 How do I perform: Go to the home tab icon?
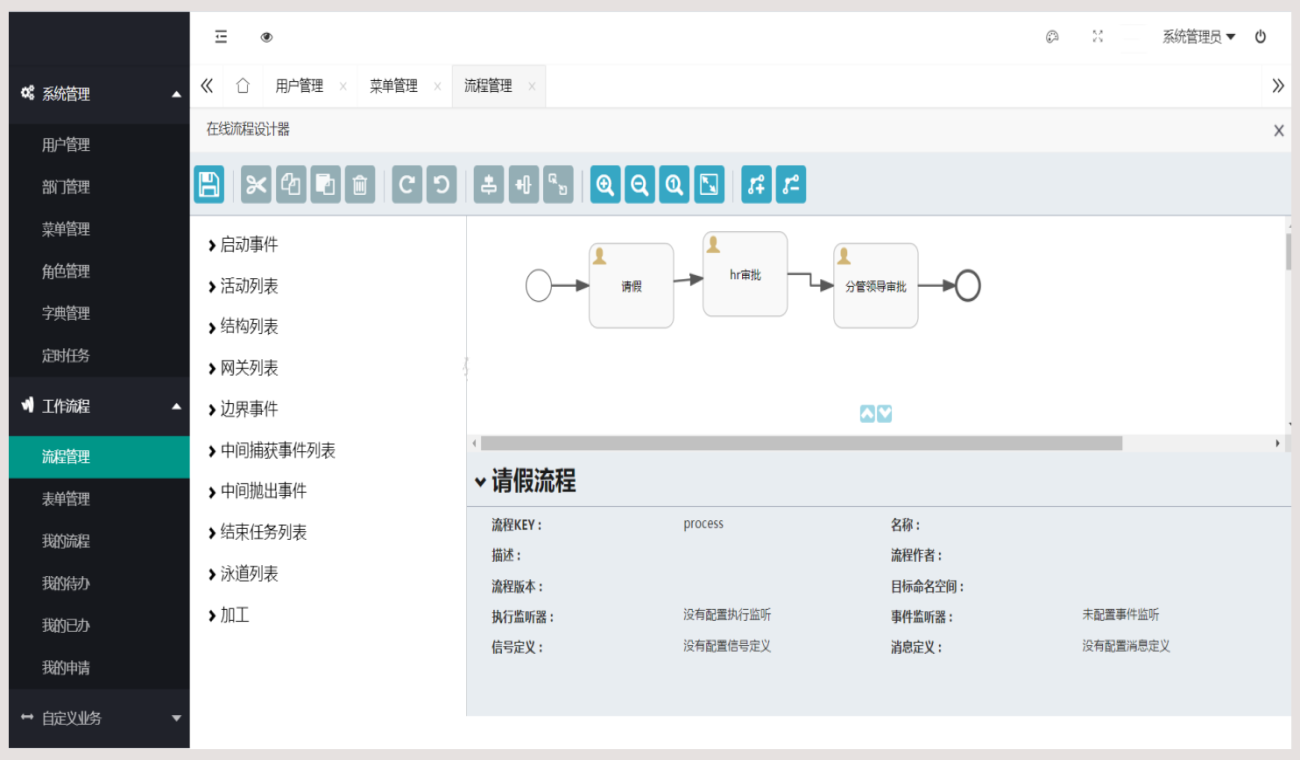[x=242, y=86]
